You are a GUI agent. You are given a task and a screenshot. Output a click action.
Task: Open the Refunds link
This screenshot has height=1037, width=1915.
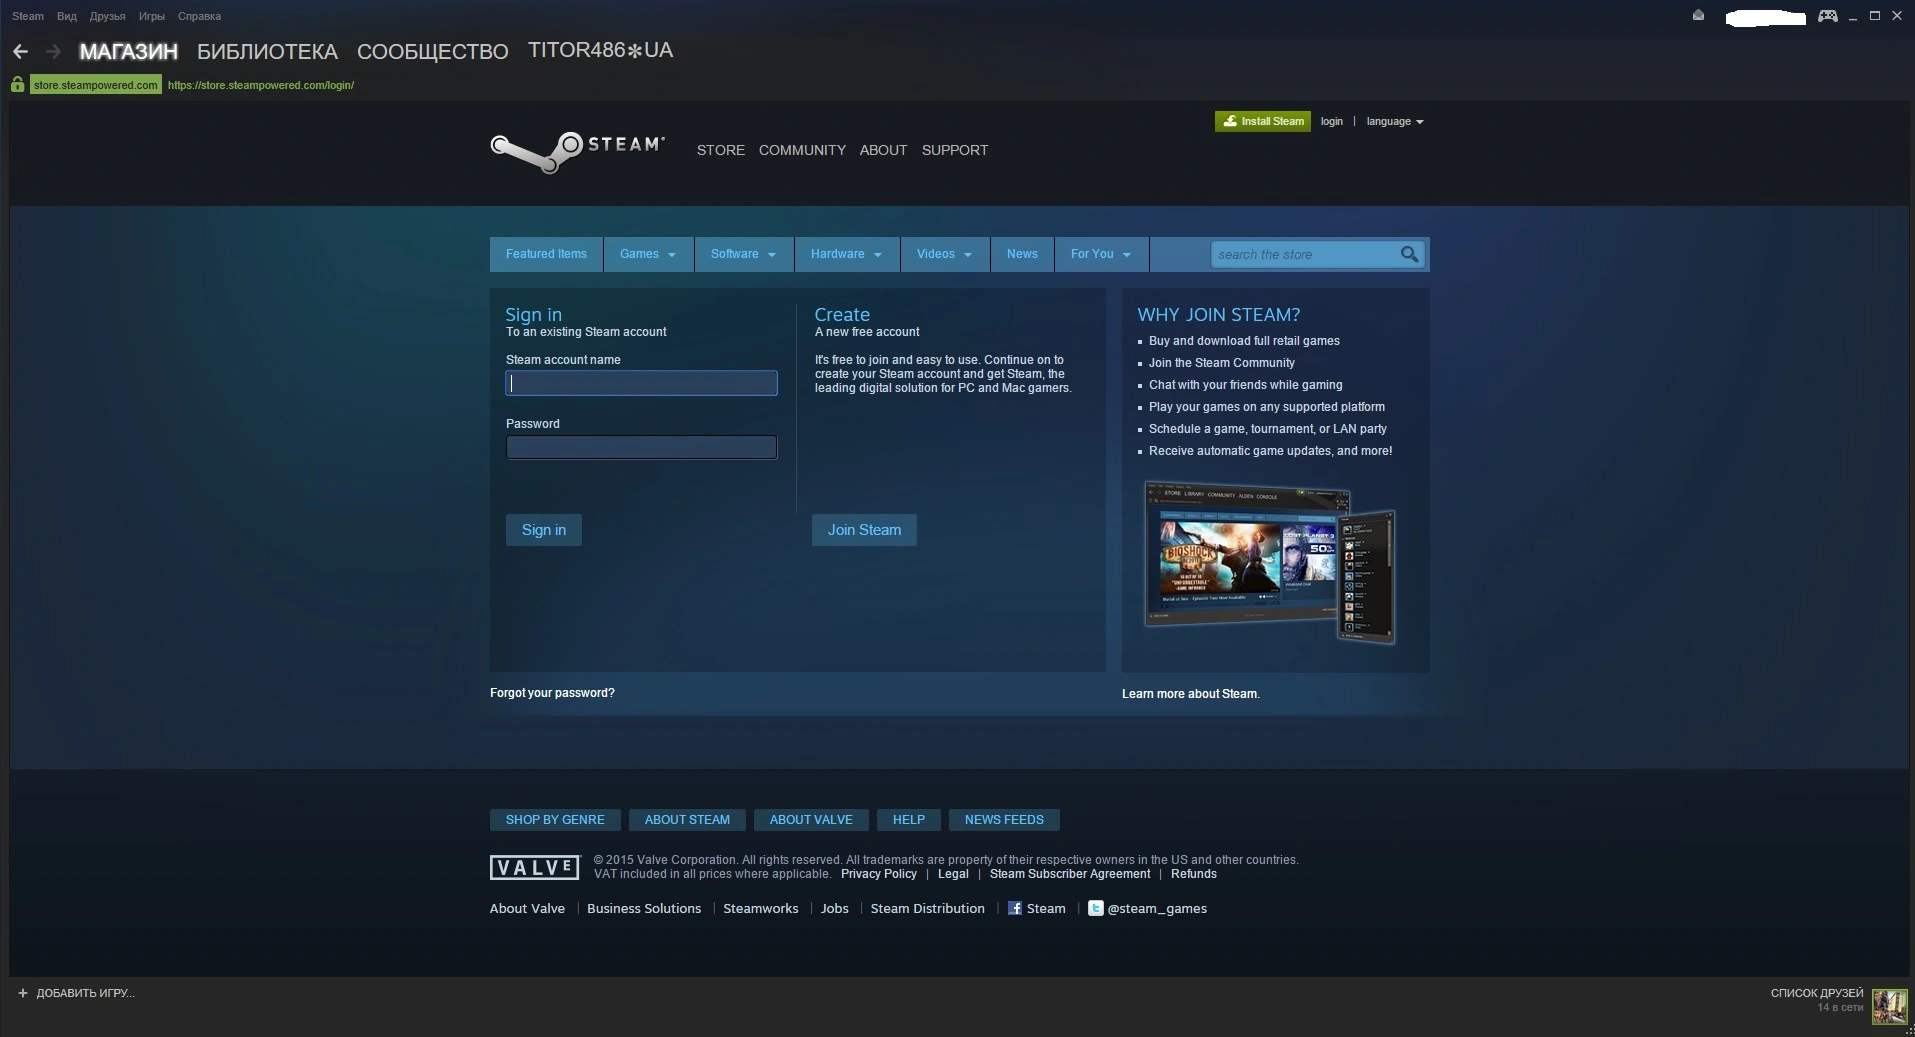[x=1194, y=874]
